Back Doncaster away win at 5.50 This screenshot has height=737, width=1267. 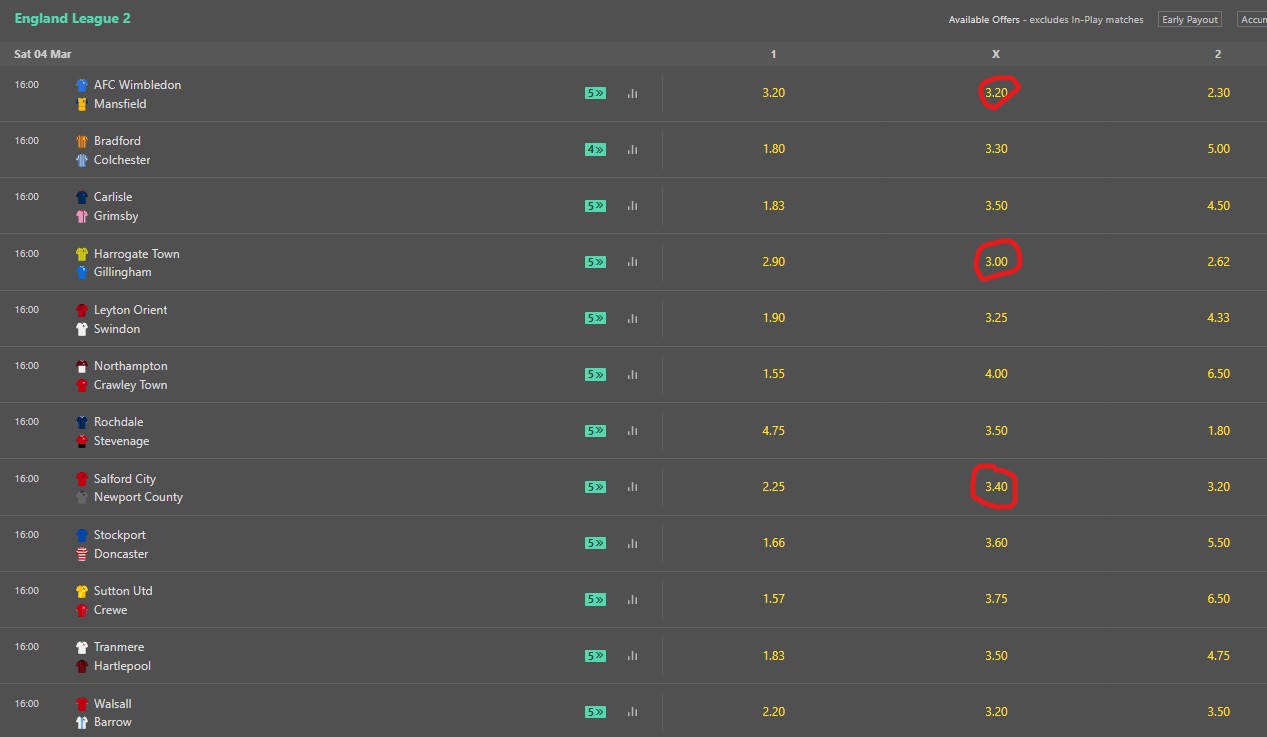coord(1218,543)
